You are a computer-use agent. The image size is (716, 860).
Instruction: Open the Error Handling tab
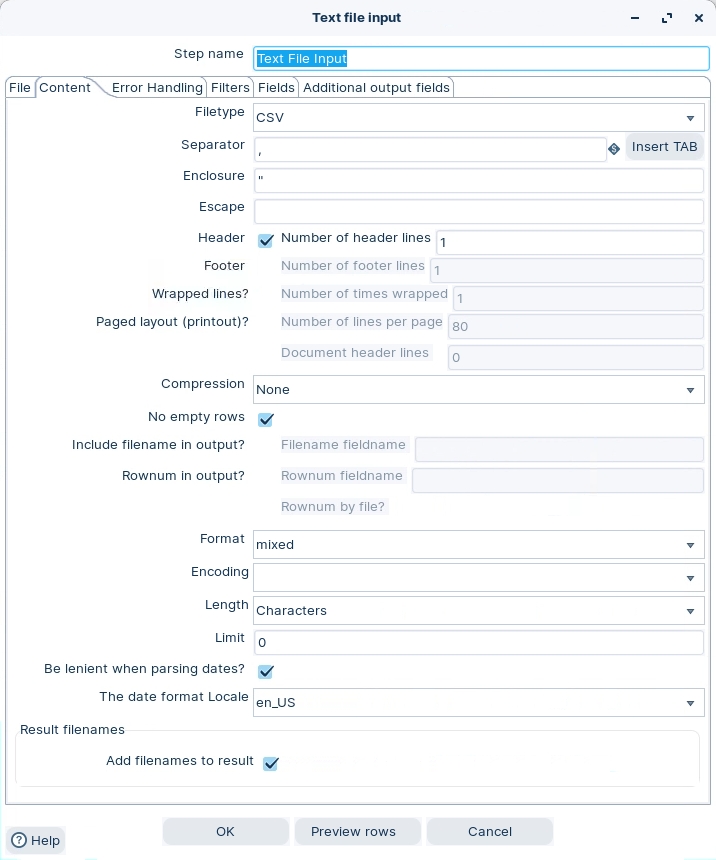point(157,88)
